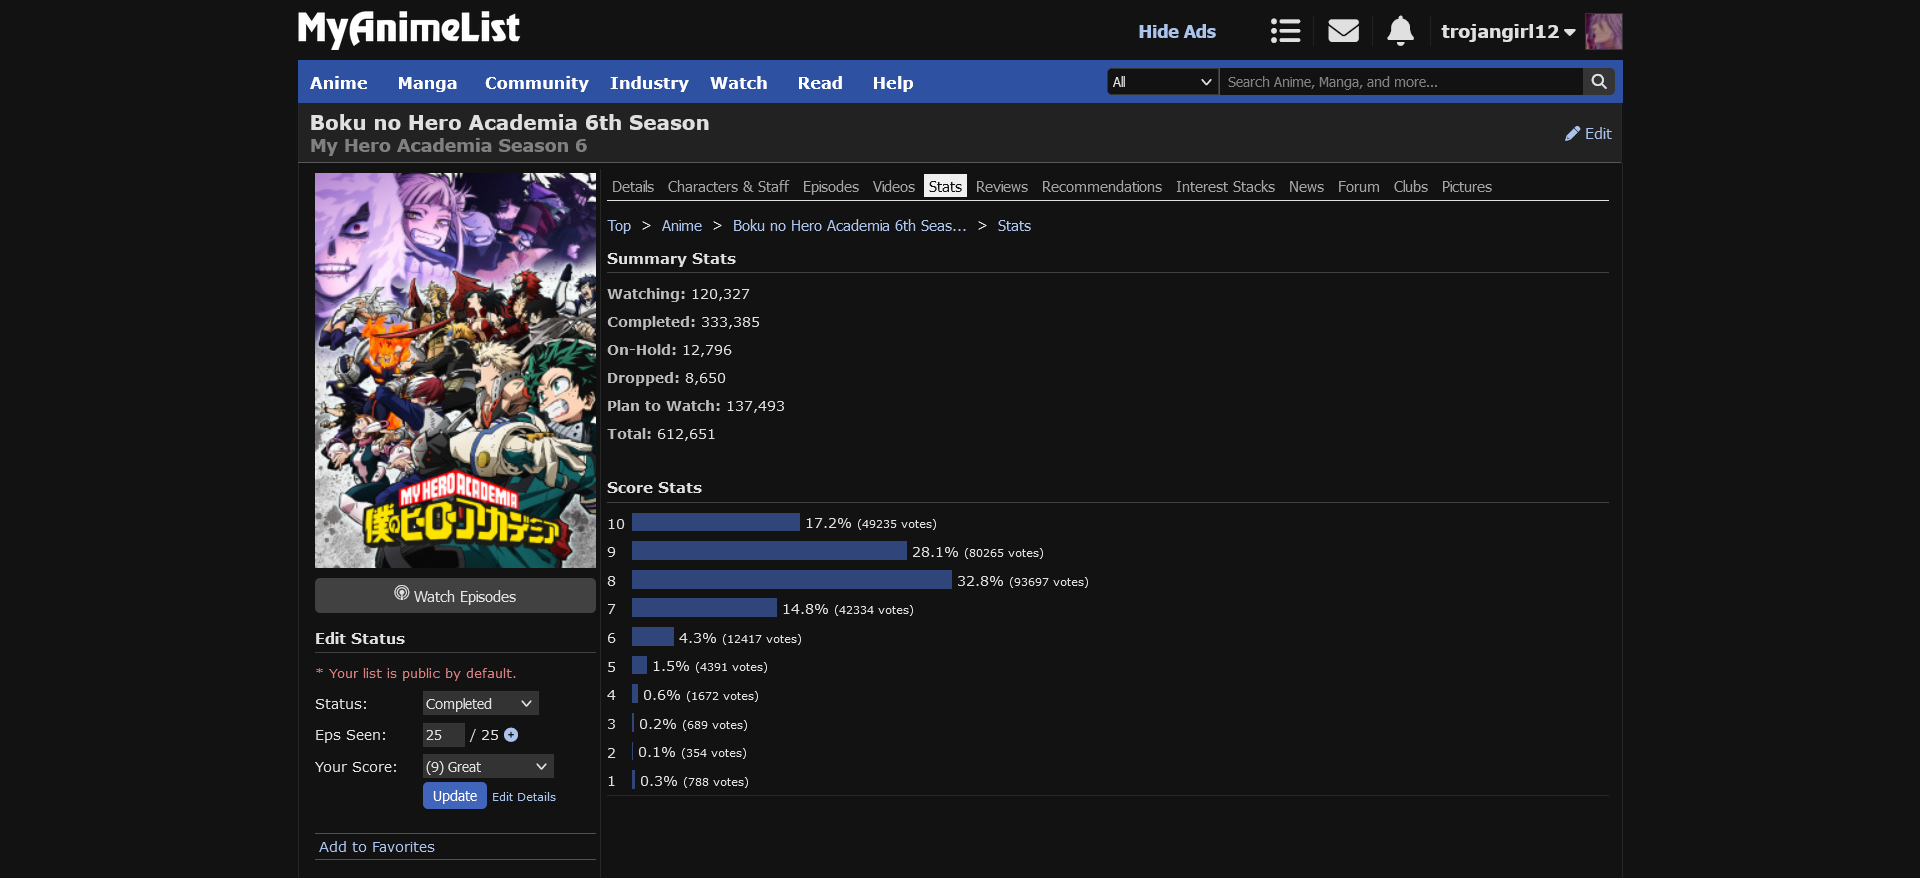Click 'Boku no Hero Academia 6th Season' title
Screen dimensions: 1920x878
point(509,122)
